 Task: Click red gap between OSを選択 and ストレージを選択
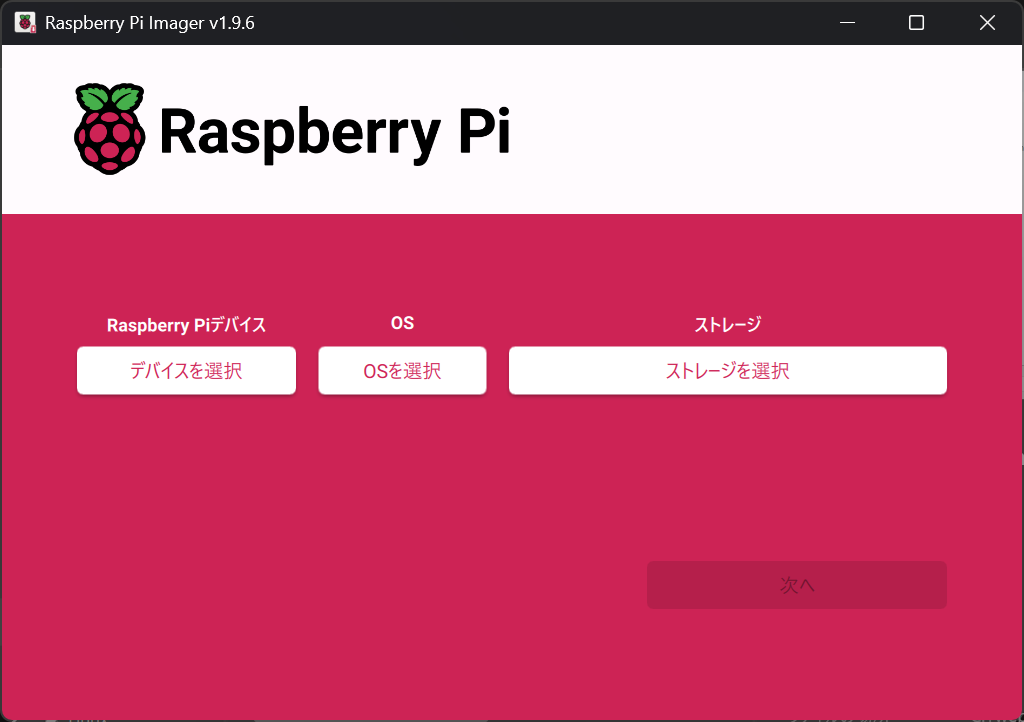[x=498, y=371]
